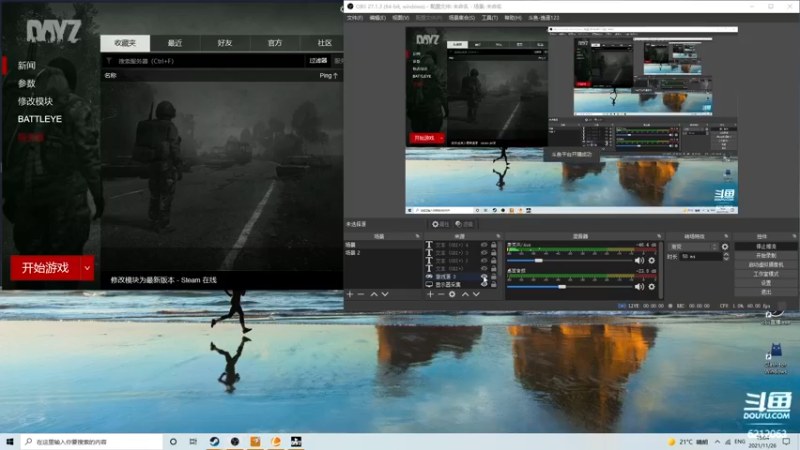The width and height of the screenshot is (800, 450).
Task: Open DayZ launcher taskbar icon
Action: (x=296, y=441)
